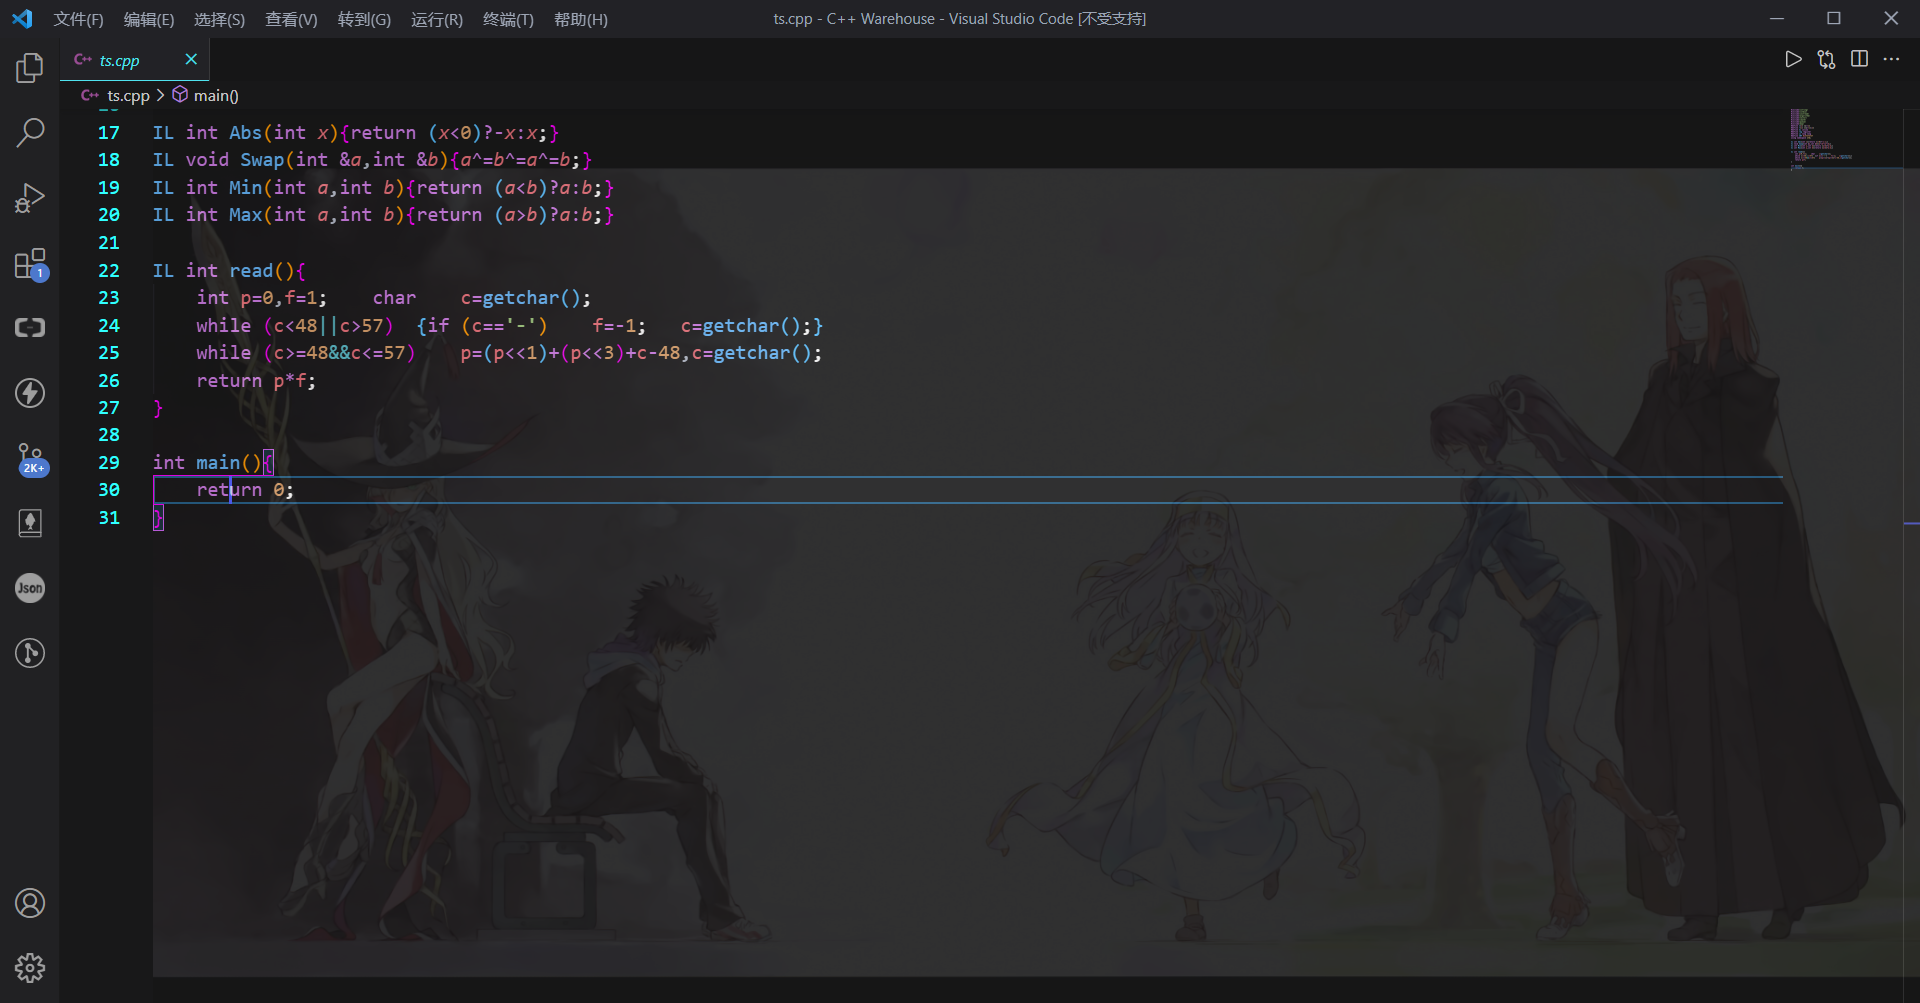Viewport: 1920px width, 1003px height.
Task: Click 'return p*f;' on line 26
Action: point(256,381)
